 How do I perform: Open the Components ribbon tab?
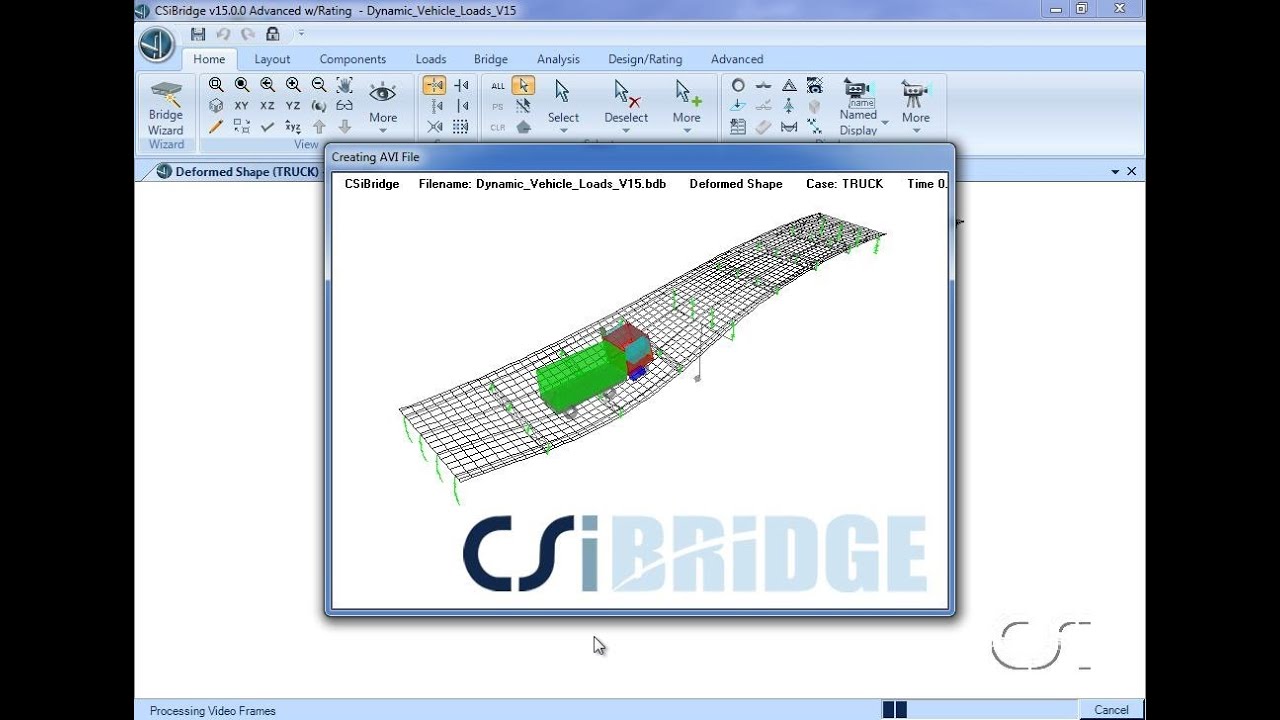(352, 59)
